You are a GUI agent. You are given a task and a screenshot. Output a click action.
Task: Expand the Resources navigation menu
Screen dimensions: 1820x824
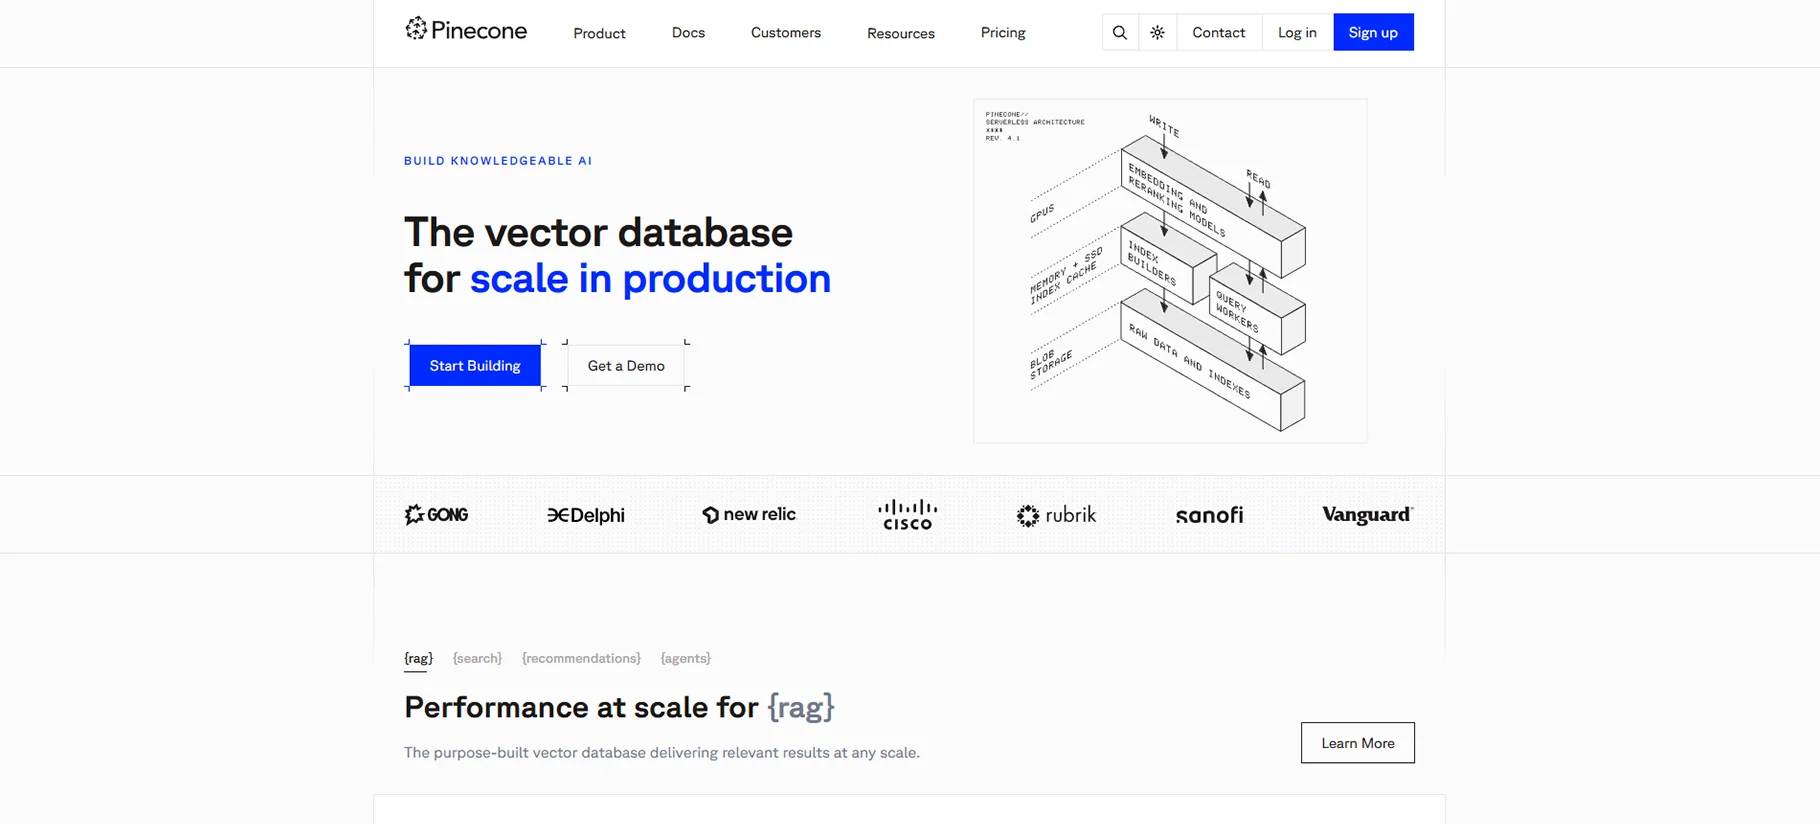[x=901, y=33]
